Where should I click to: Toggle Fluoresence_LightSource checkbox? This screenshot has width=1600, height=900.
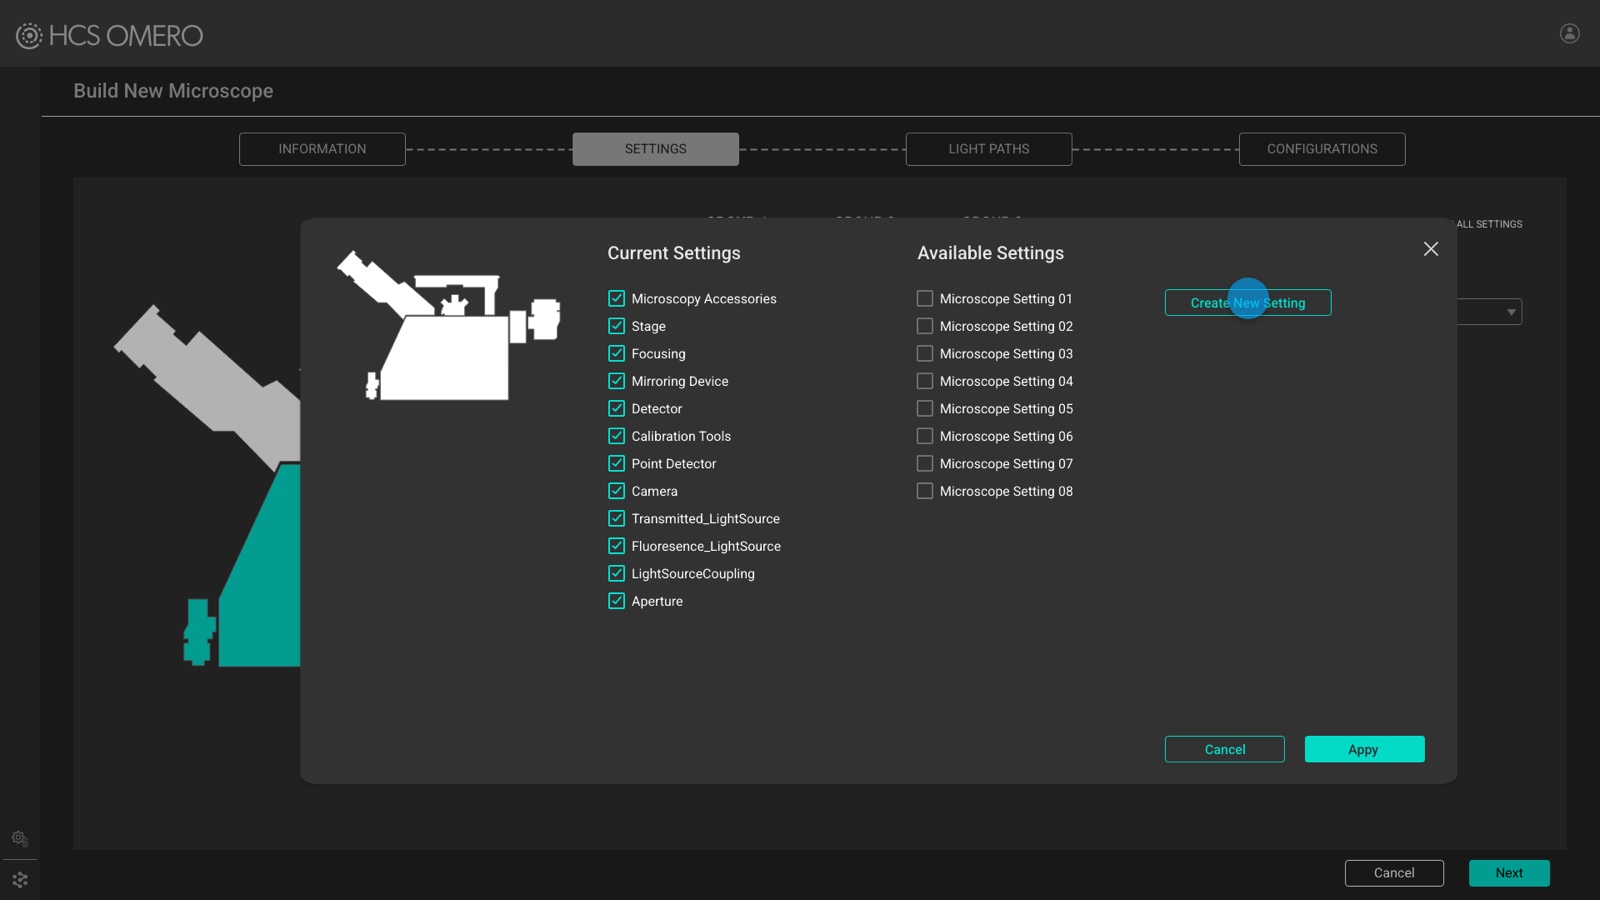(616, 546)
